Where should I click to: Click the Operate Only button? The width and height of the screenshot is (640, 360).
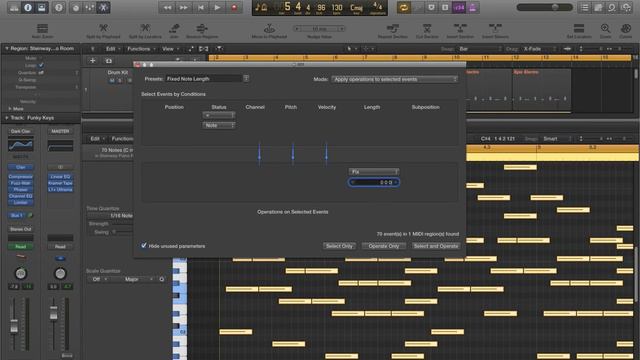(x=384, y=246)
